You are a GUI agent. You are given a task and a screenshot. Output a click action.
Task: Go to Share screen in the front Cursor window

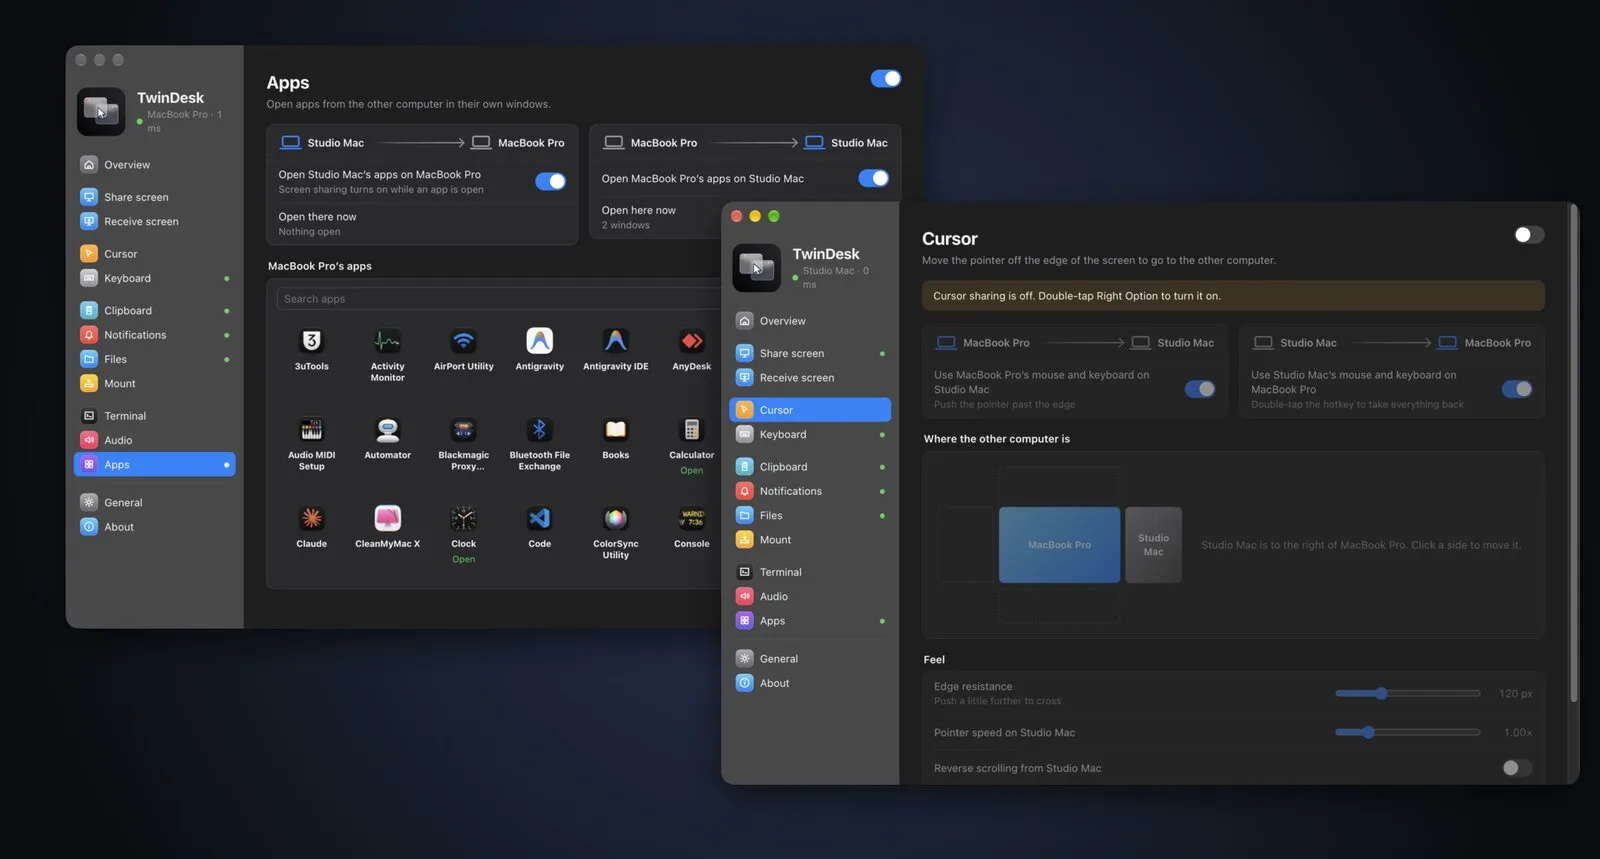tap(810, 353)
